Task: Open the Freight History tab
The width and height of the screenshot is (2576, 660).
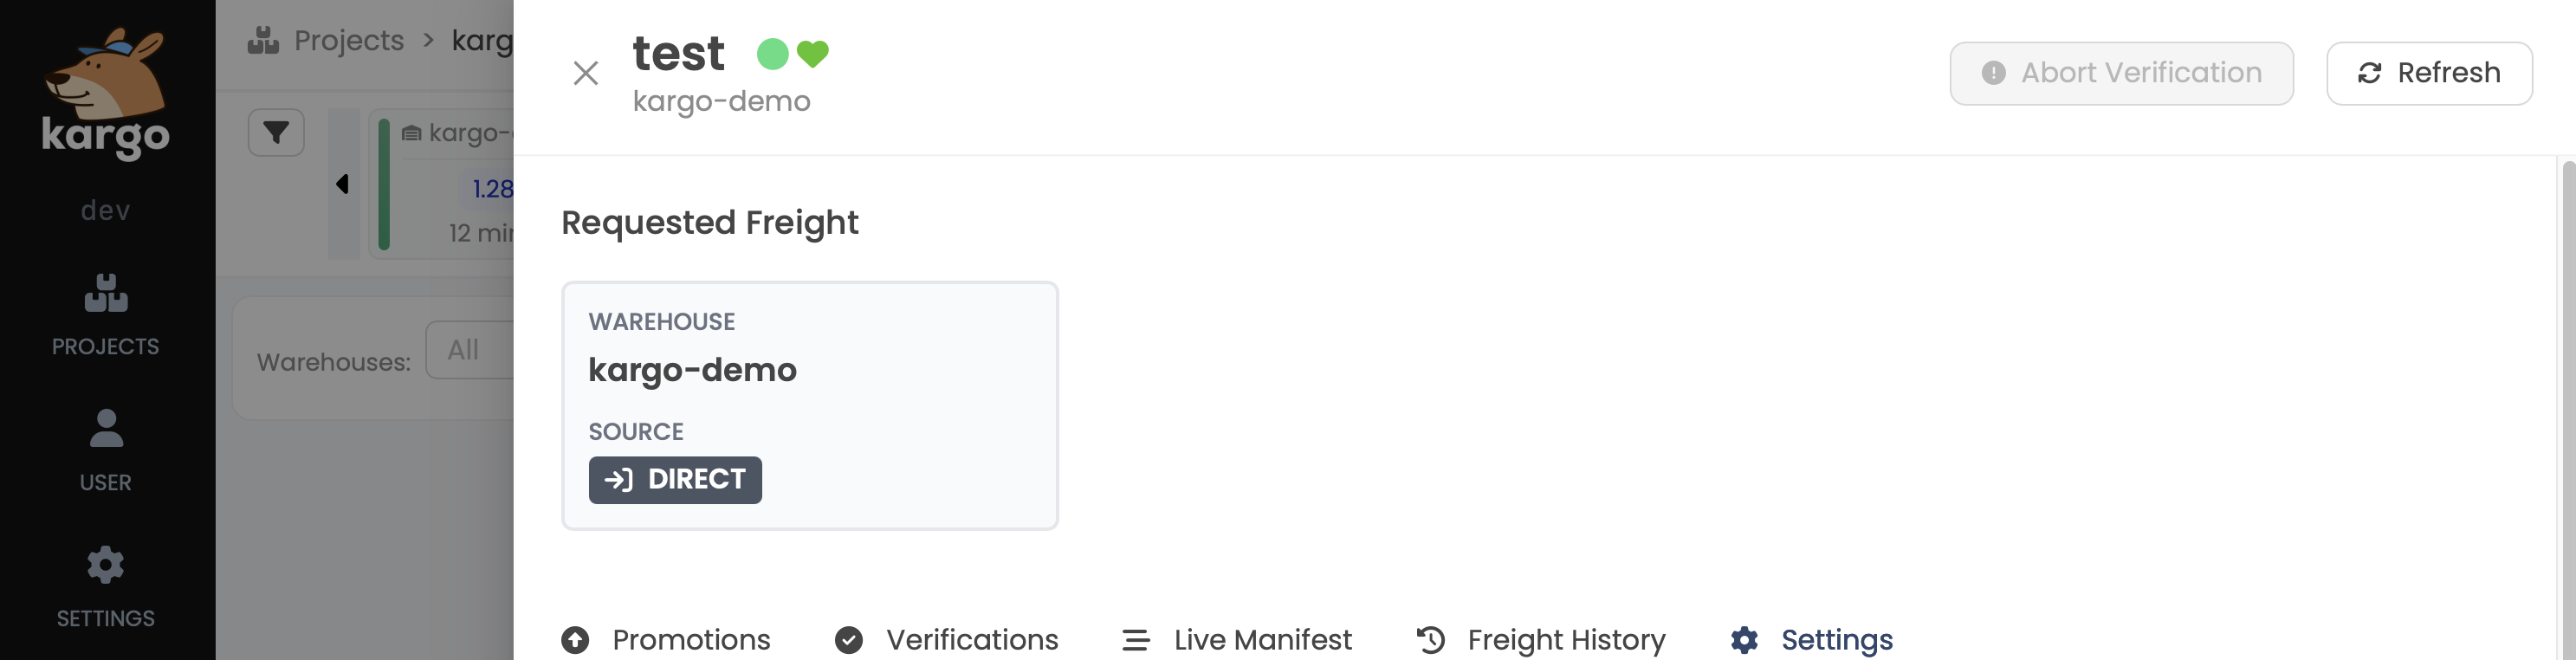Action: pyautogui.click(x=1540, y=639)
